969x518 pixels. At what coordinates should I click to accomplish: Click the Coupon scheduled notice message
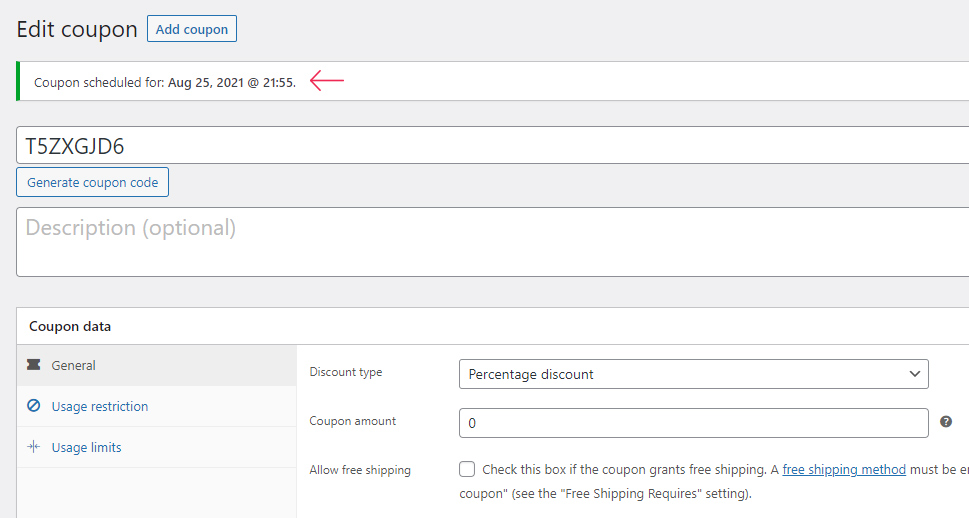click(165, 82)
